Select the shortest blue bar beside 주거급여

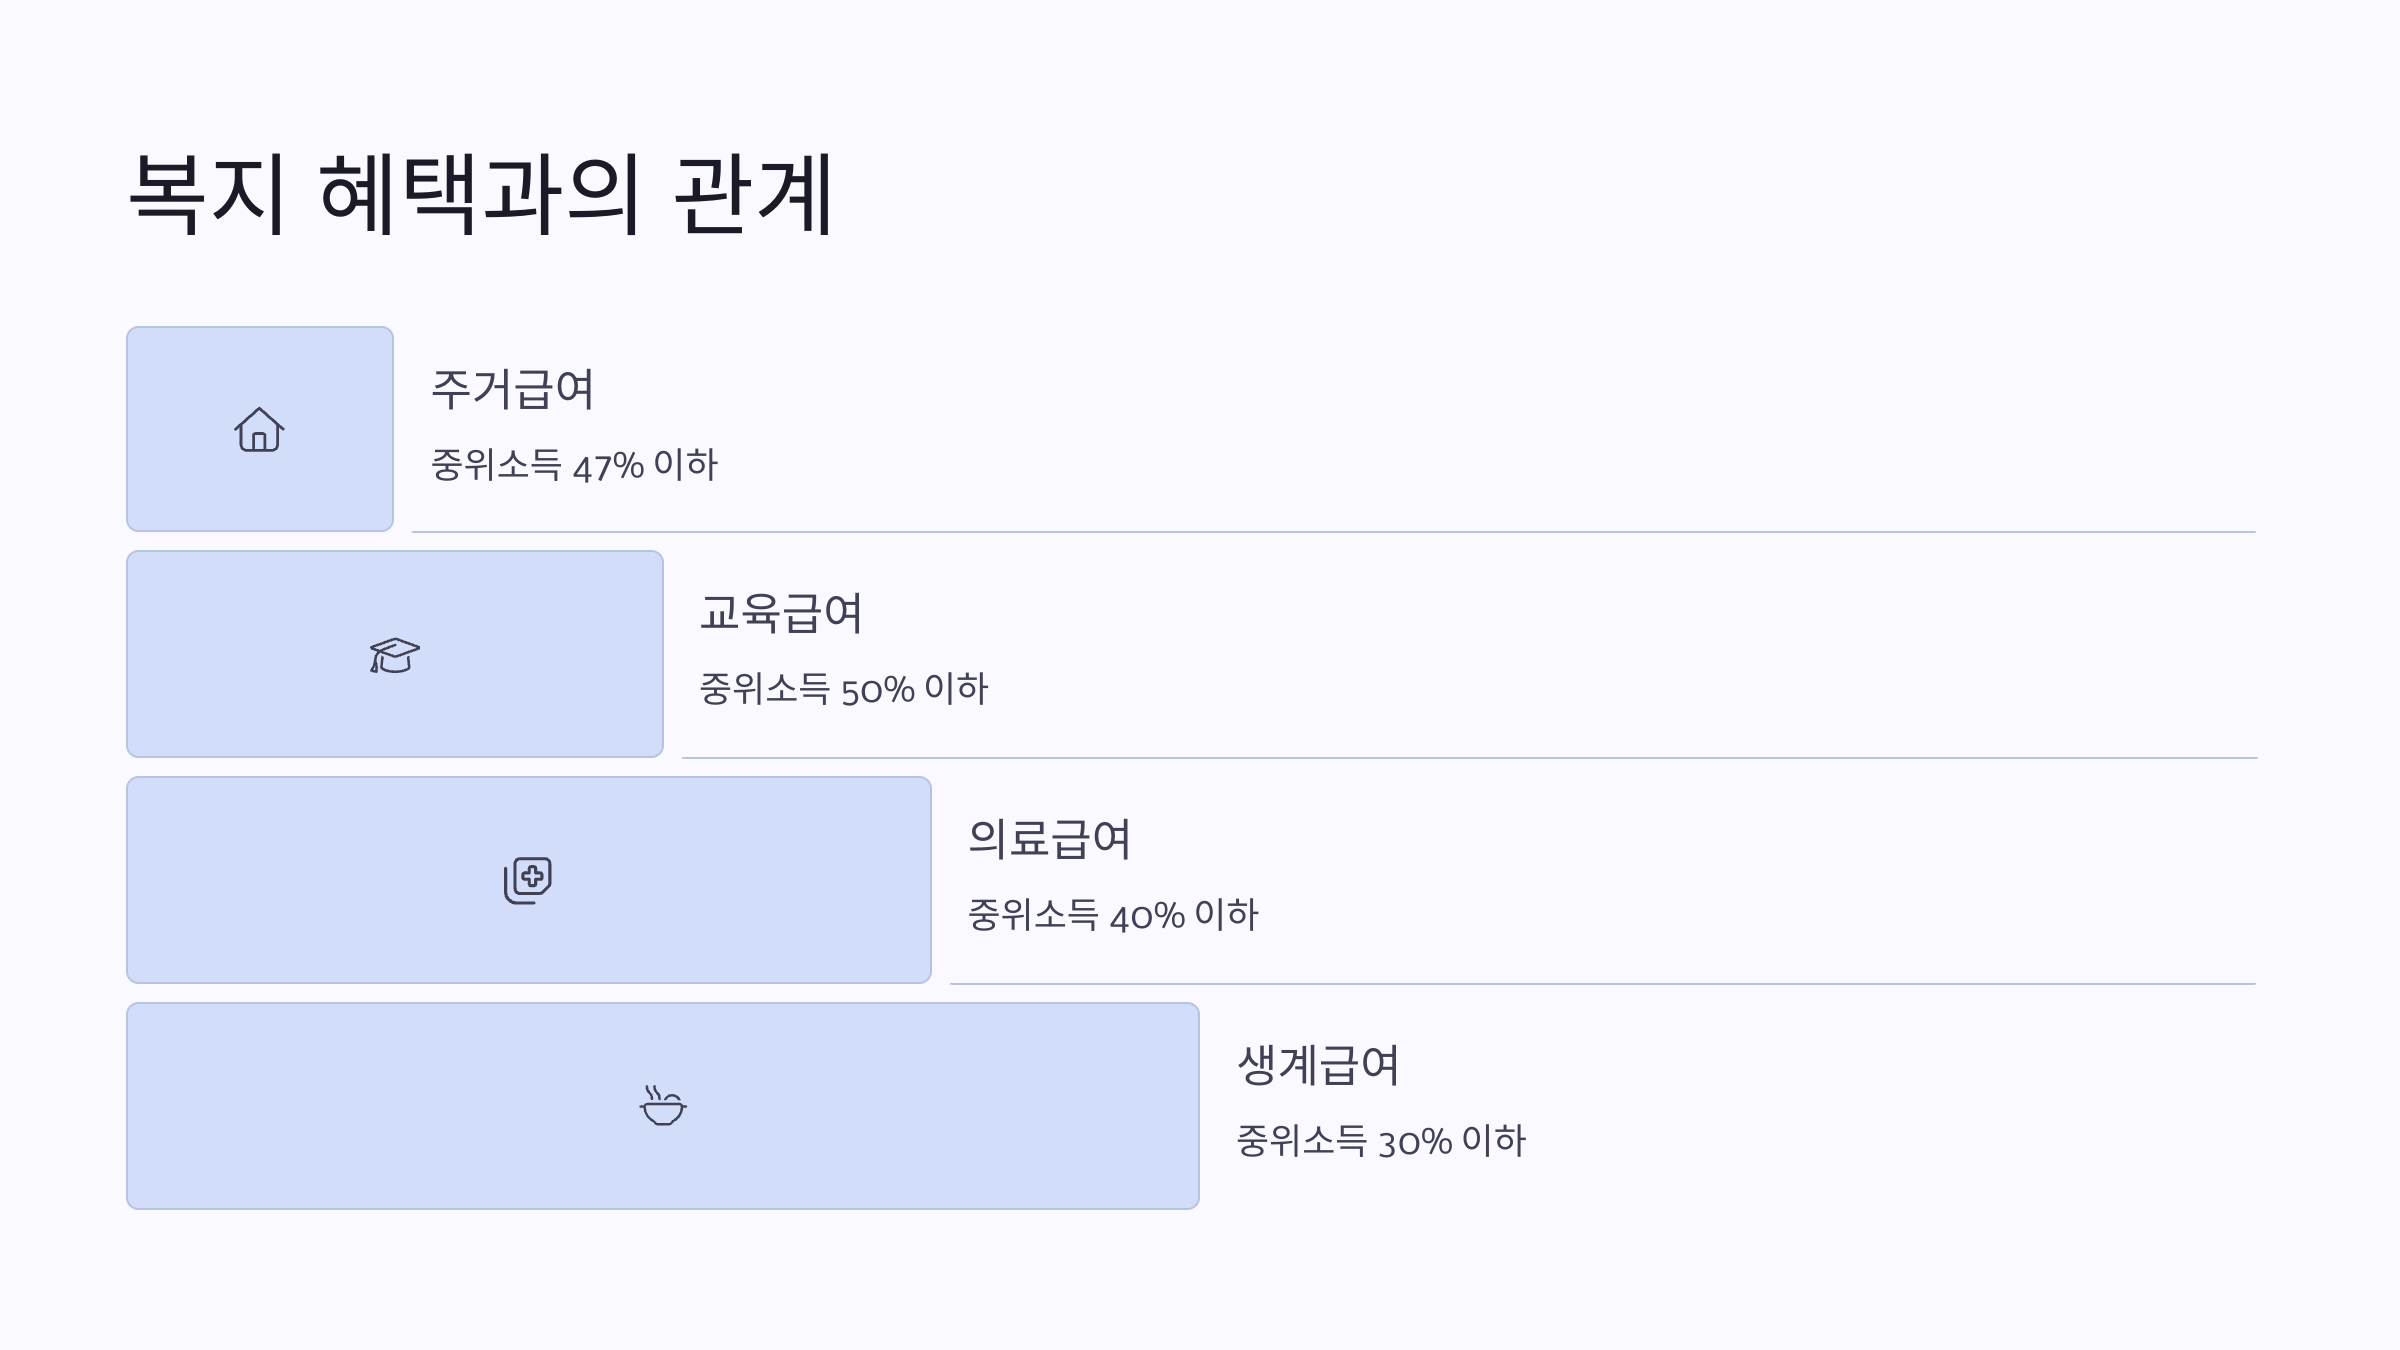(x=260, y=429)
